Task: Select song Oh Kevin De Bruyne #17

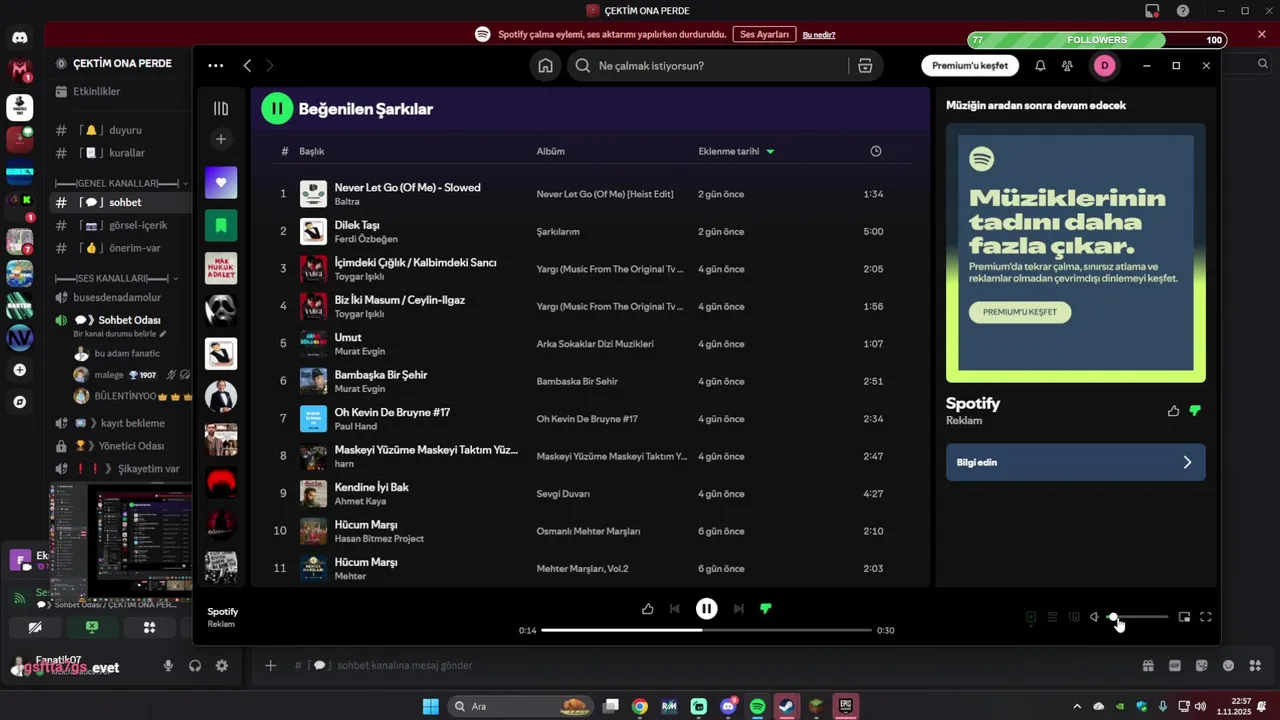Action: 590,419
